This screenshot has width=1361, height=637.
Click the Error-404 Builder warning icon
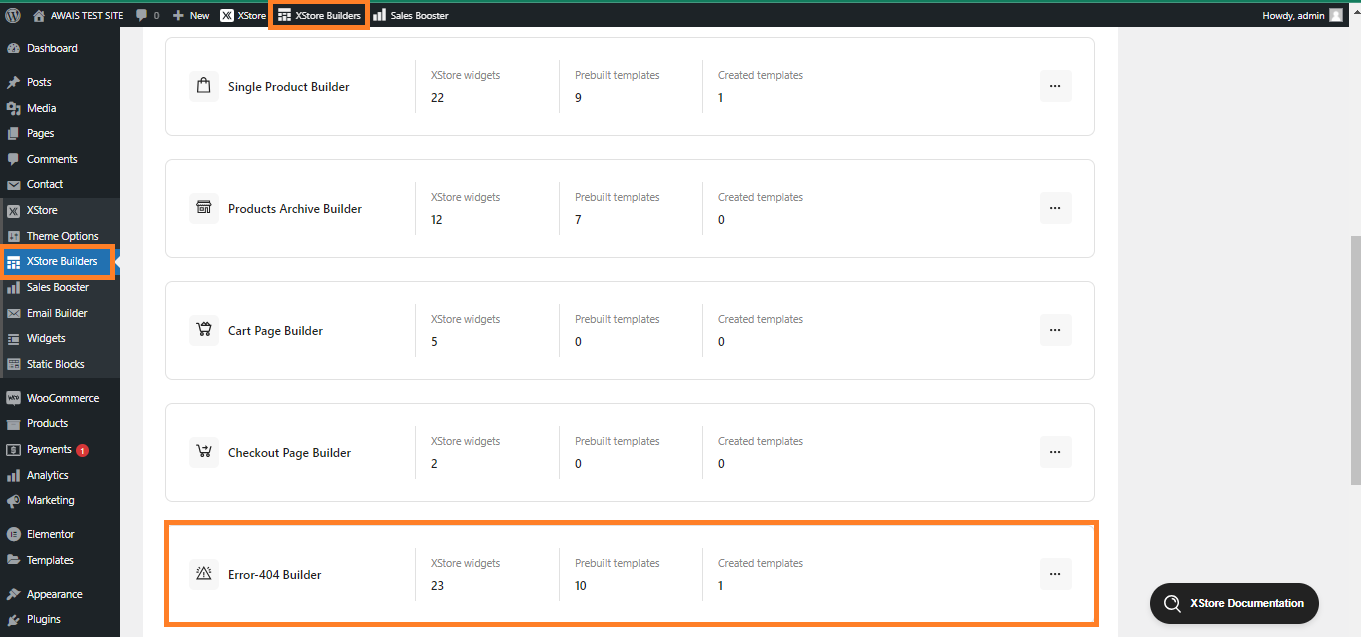[x=204, y=574]
